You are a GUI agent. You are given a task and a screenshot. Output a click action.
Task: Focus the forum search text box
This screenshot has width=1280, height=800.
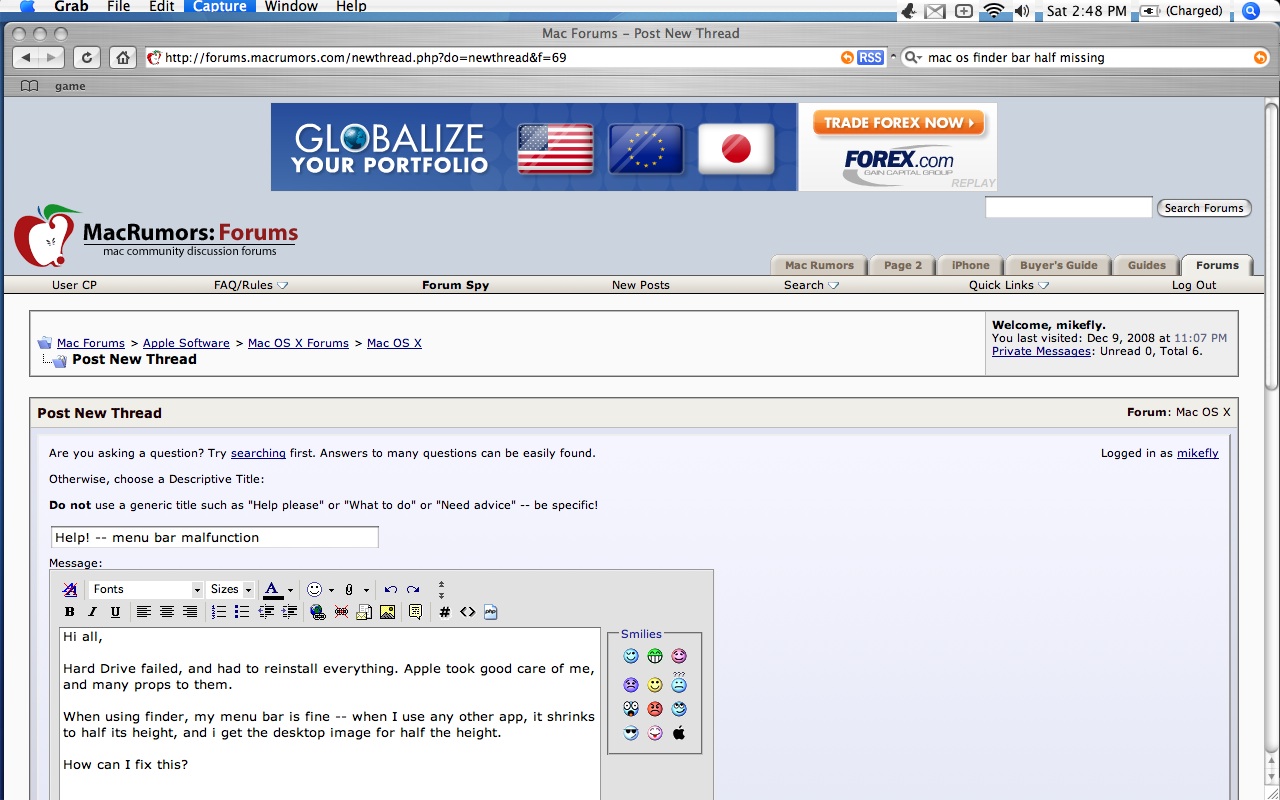(x=1069, y=208)
